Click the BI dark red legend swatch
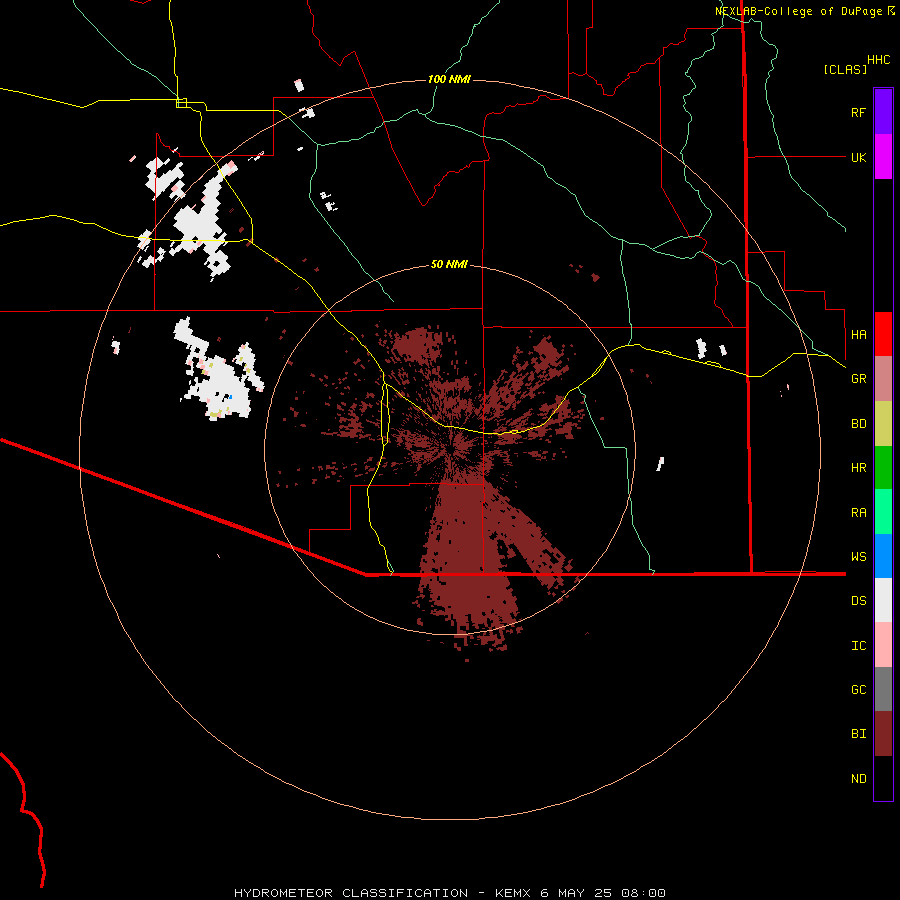The image size is (900, 900). point(883,734)
